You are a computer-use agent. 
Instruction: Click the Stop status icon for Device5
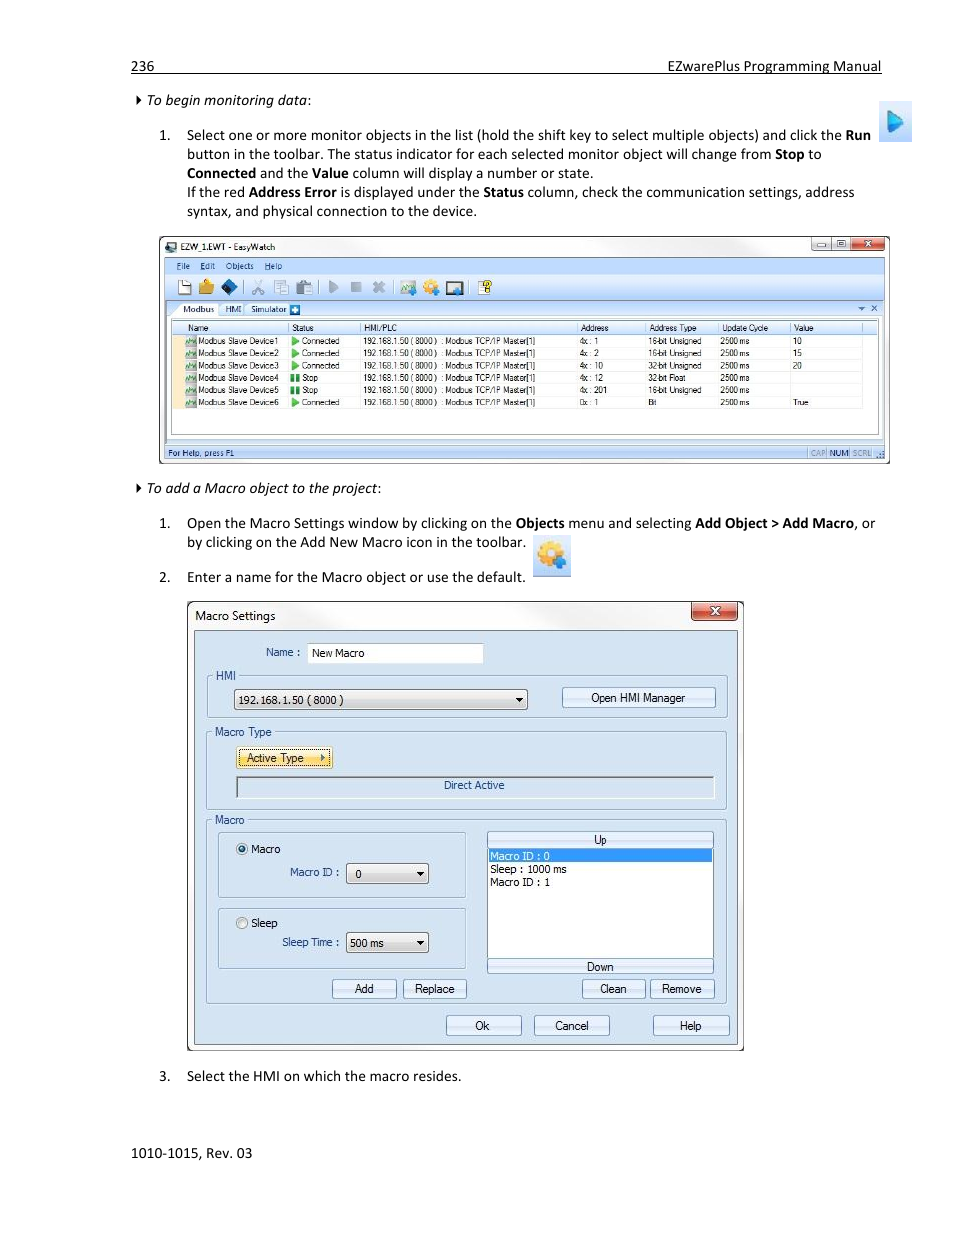tap(296, 390)
